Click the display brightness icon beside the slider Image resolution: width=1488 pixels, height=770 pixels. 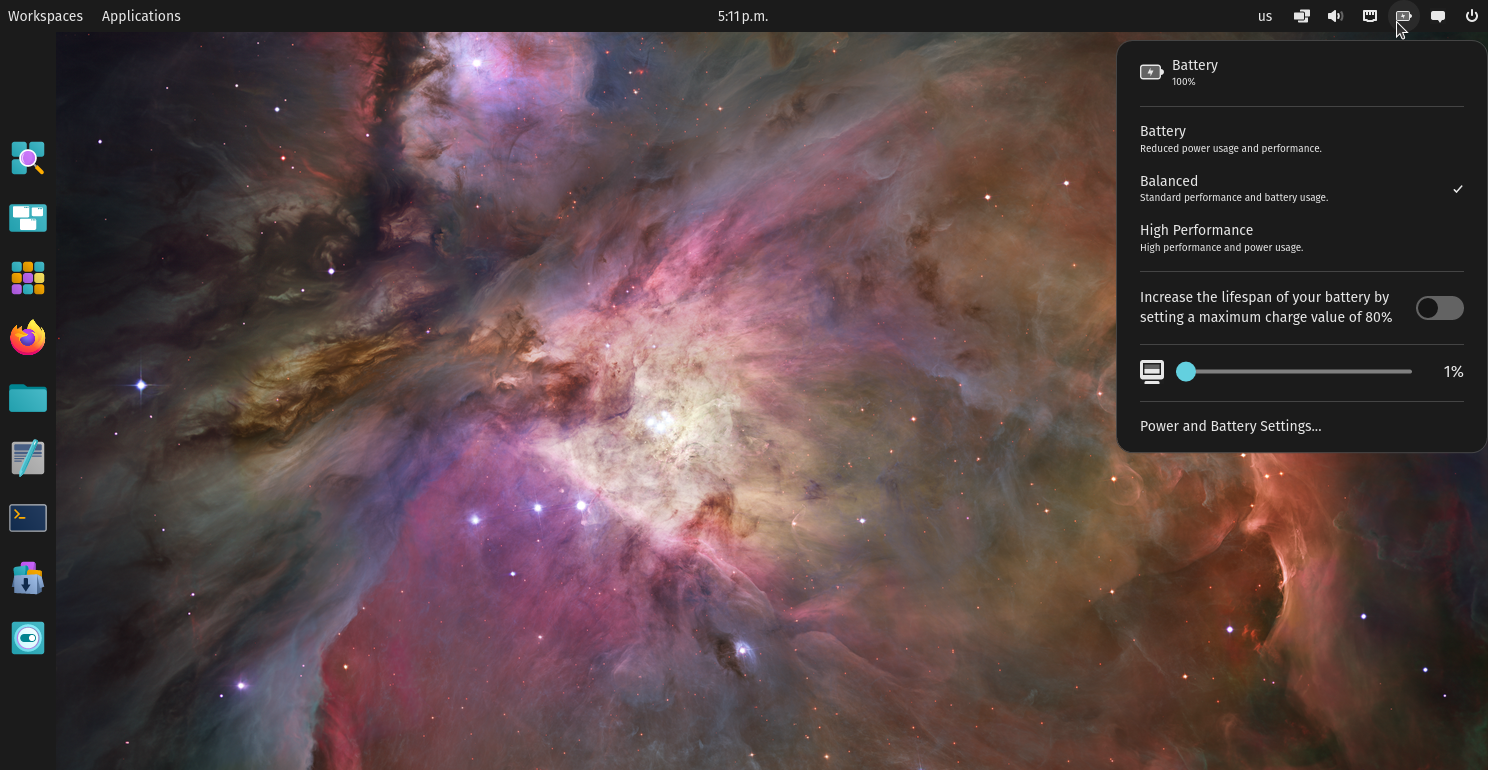1152,372
